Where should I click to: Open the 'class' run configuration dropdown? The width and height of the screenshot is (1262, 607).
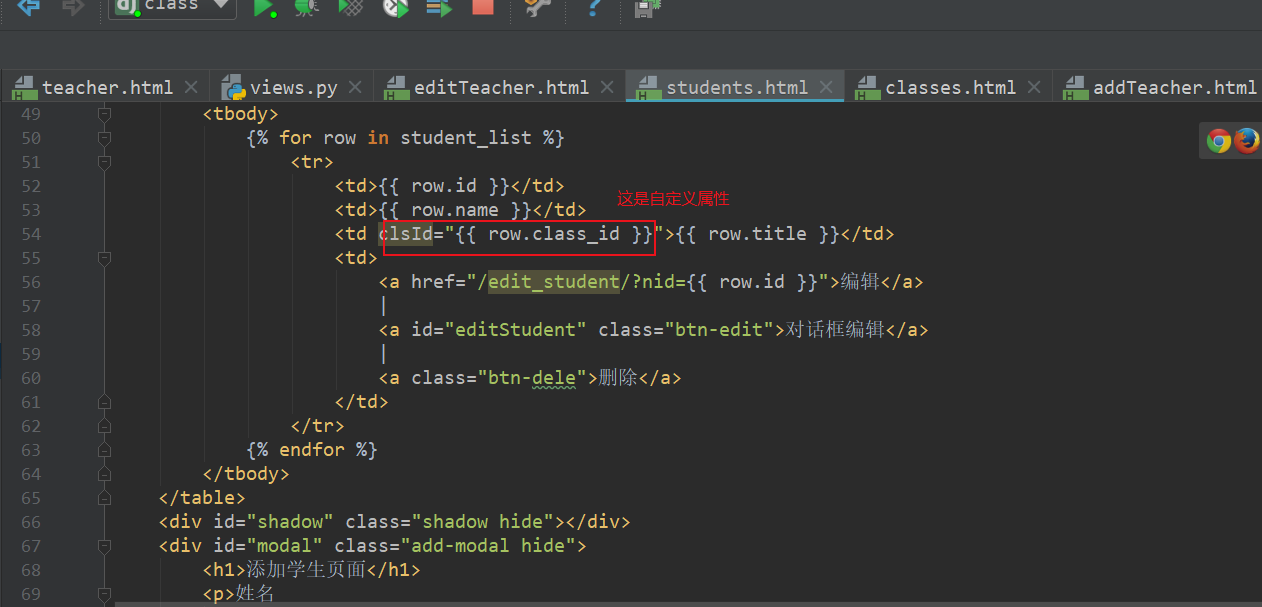coord(172,7)
